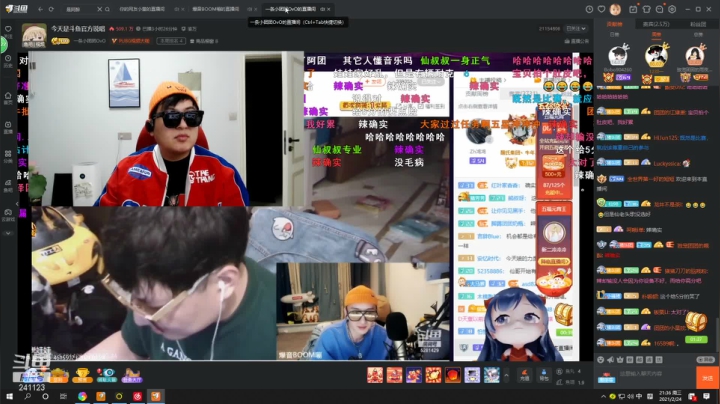The width and height of the screenshot is (720, 404).
Task: Go back with the left arrow button
Action: (x=40, y=9)
